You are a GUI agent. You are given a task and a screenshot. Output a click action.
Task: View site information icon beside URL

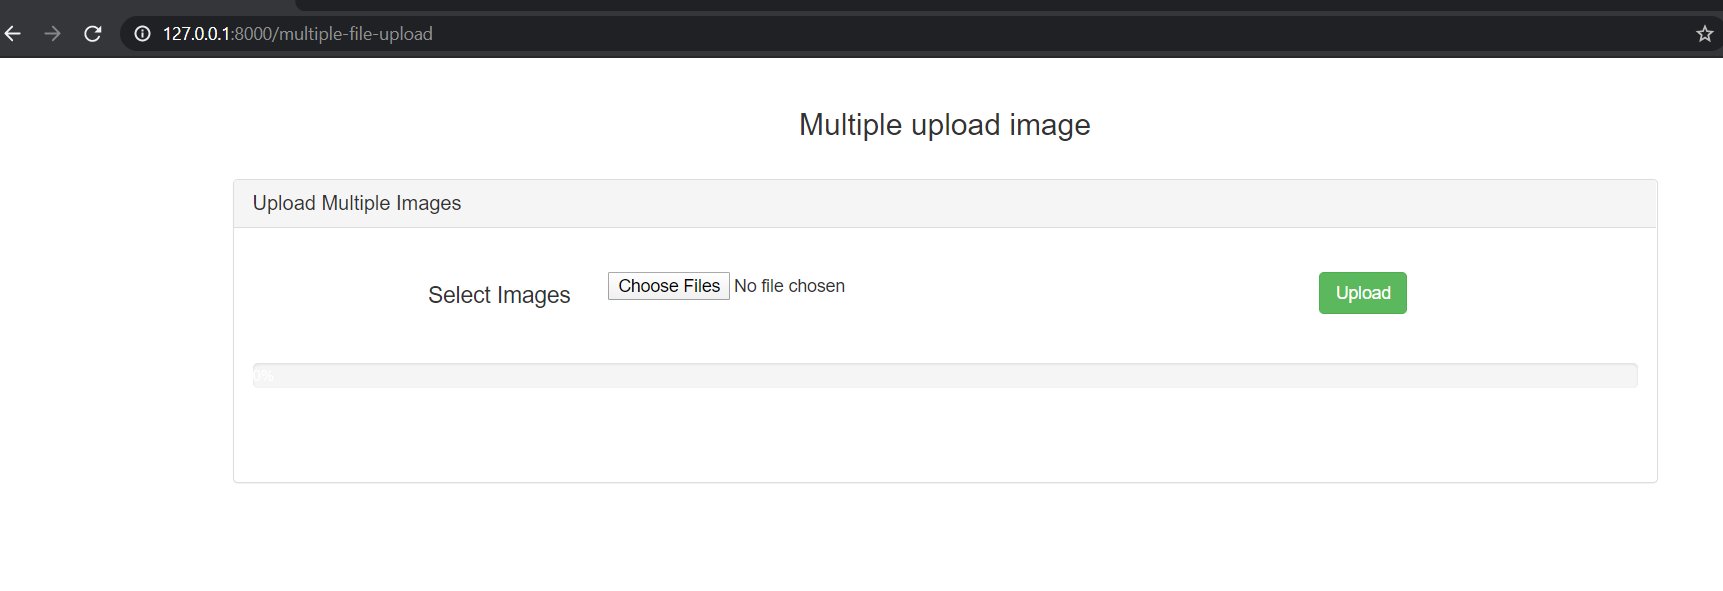click(x=143, y=34)
